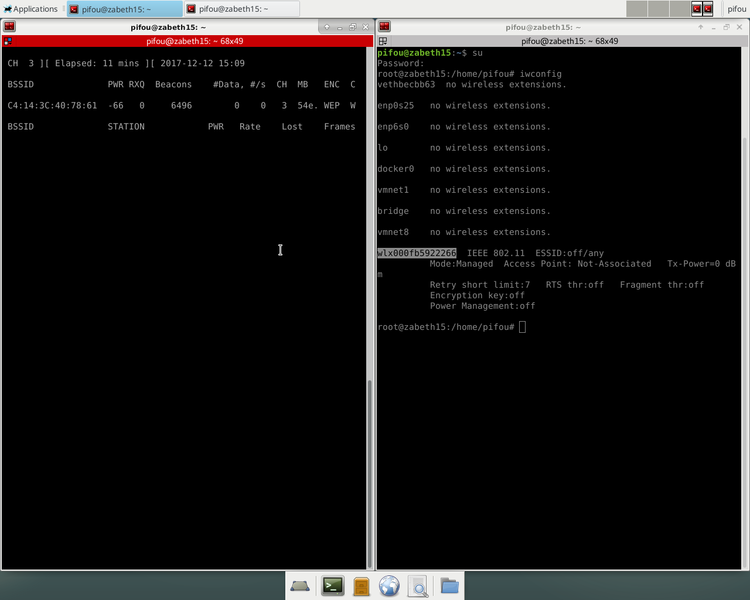Launch web browser globe icon
The height and width of the screenshot is (600, 750).
pyautogui.click(x=390, y=586)
